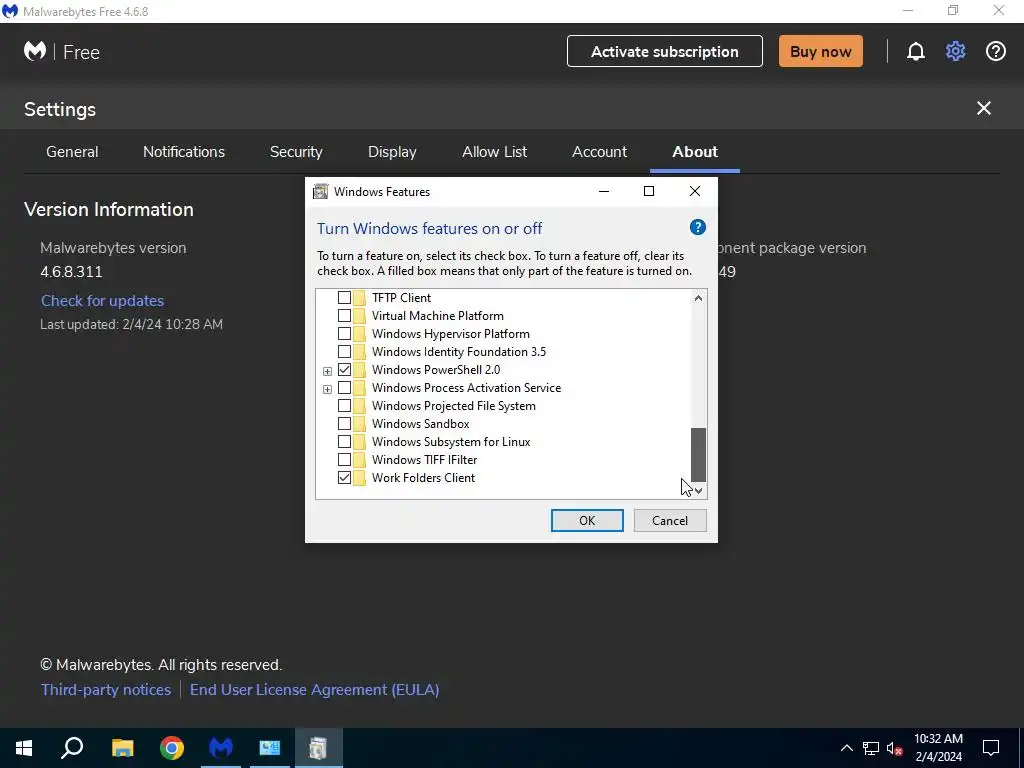
Task: Select the Virtual Machine Platform label
Action: coord(438,316)
